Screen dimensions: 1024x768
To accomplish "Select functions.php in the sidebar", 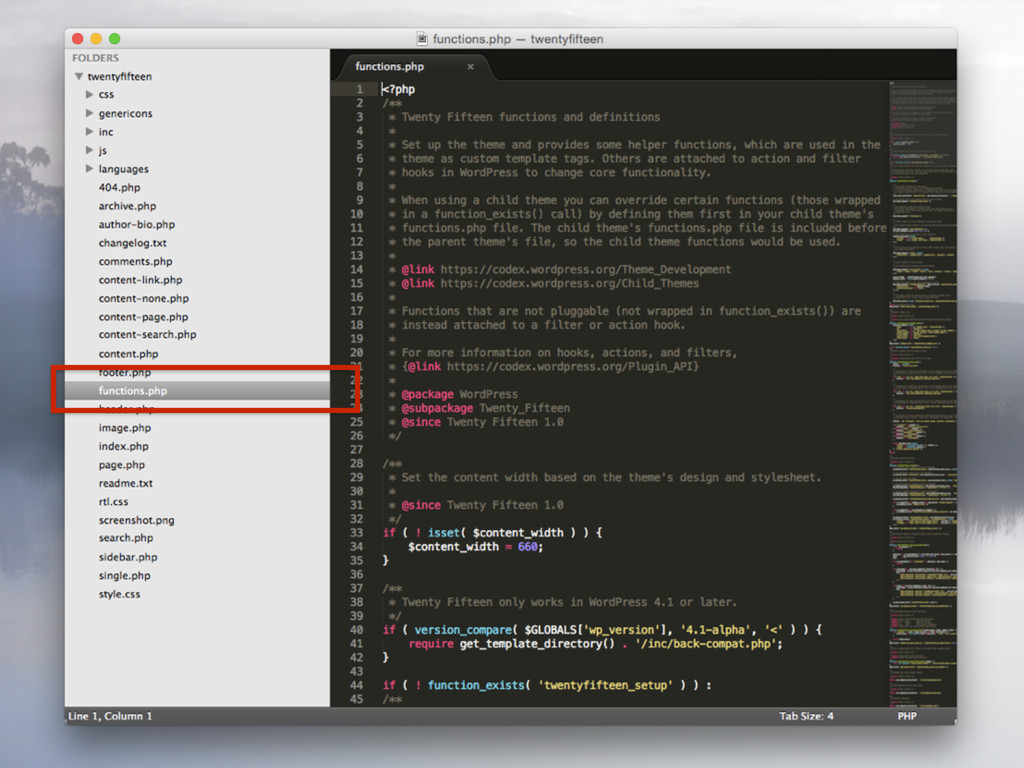I will pos(132,391).
